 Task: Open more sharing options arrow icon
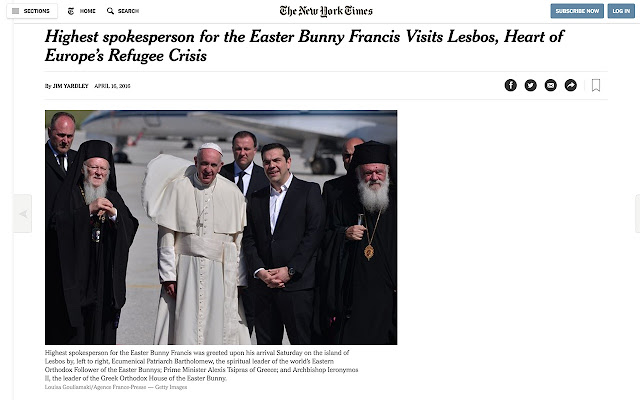(570, 85)
